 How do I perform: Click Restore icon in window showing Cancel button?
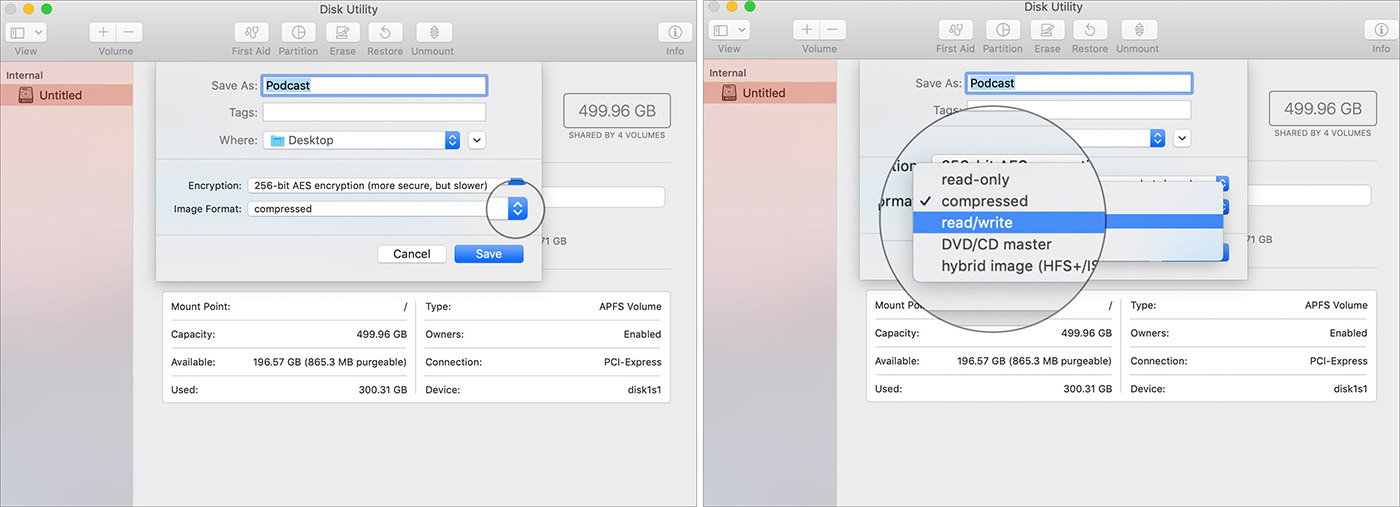pyautogui.click(x=386, y=32)
